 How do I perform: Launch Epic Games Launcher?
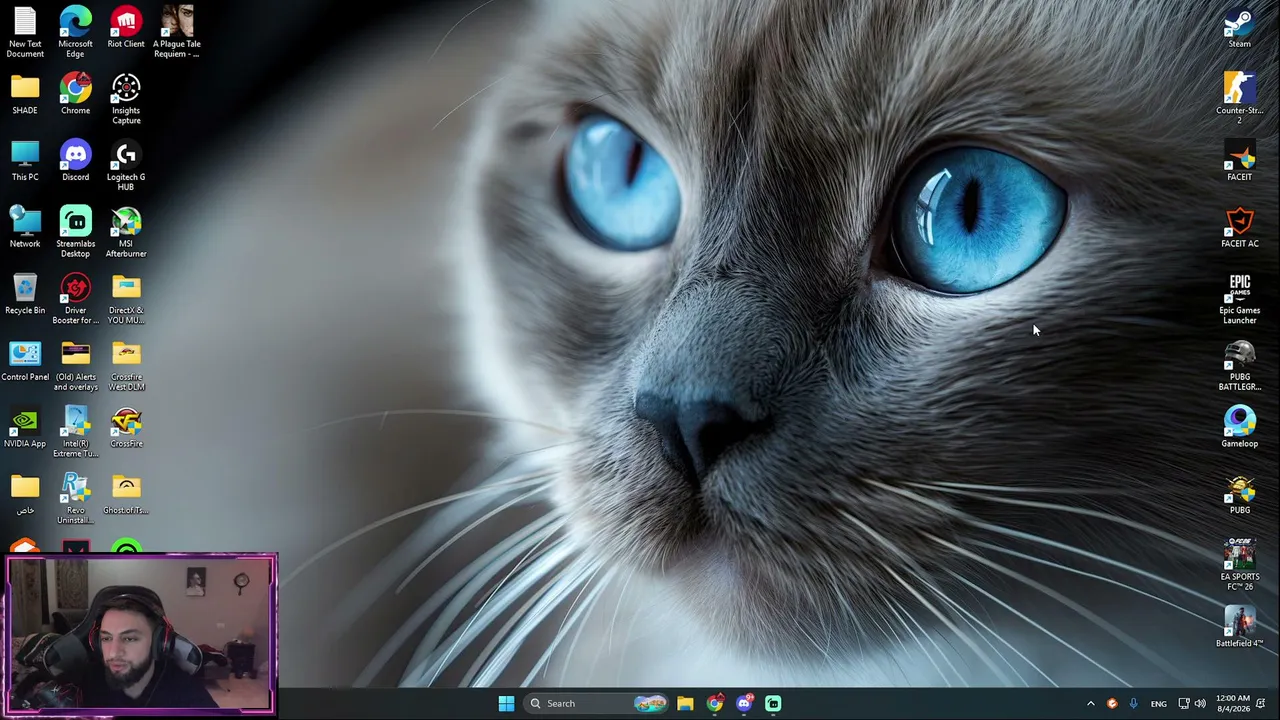coord(1239,299)
